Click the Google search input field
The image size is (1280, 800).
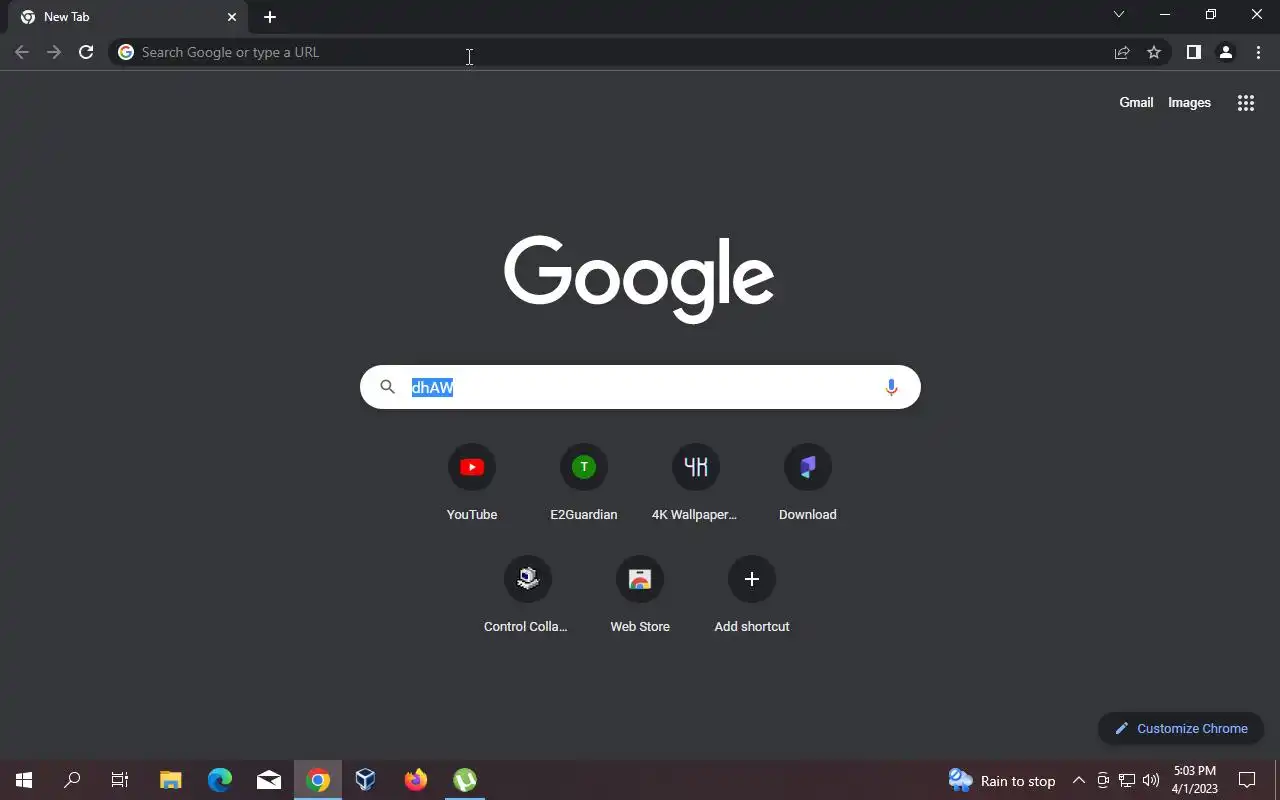click(x=640, y=387)
